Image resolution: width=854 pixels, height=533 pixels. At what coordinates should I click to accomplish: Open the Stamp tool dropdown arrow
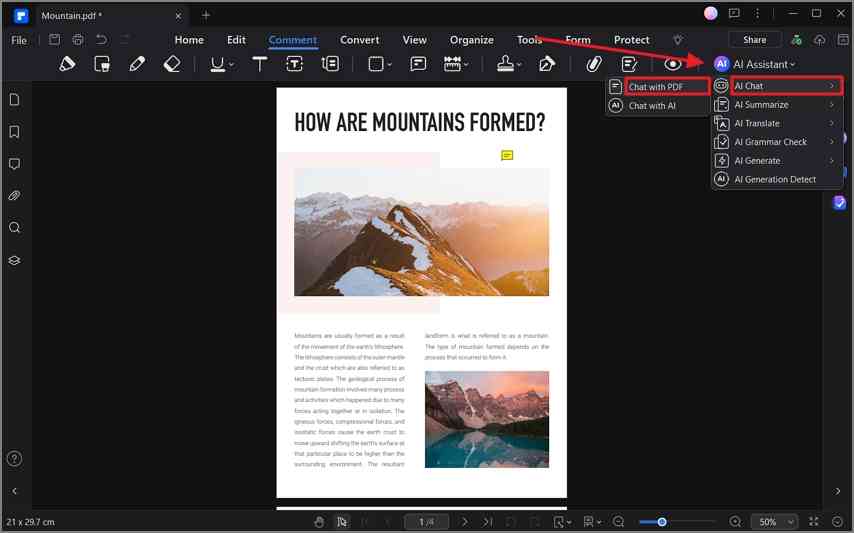pyautogui.click(x=519, y=65)
